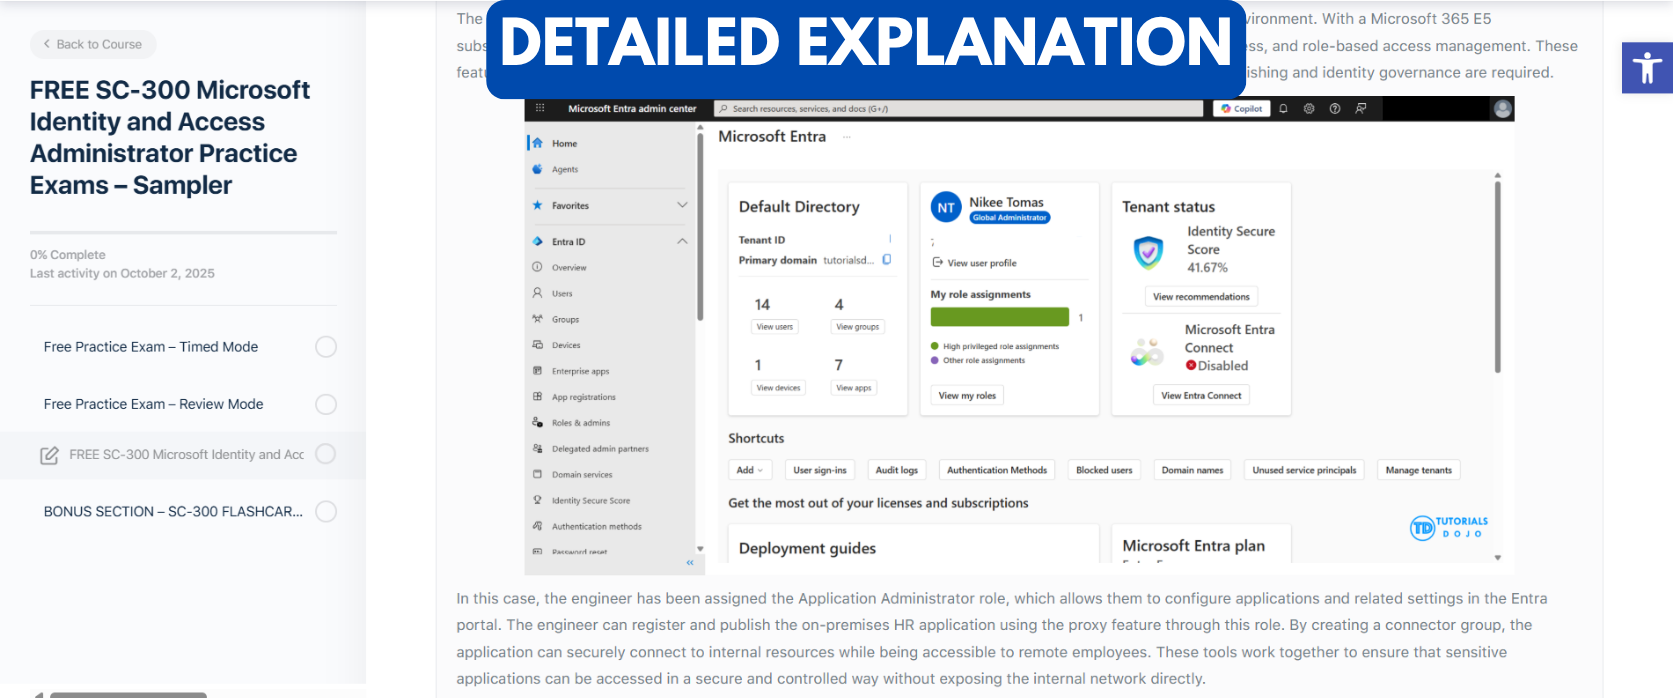Click completion circle for FREE SC-300 lesson
This screenshot has height=698, width=1673.
pos(326,454)
